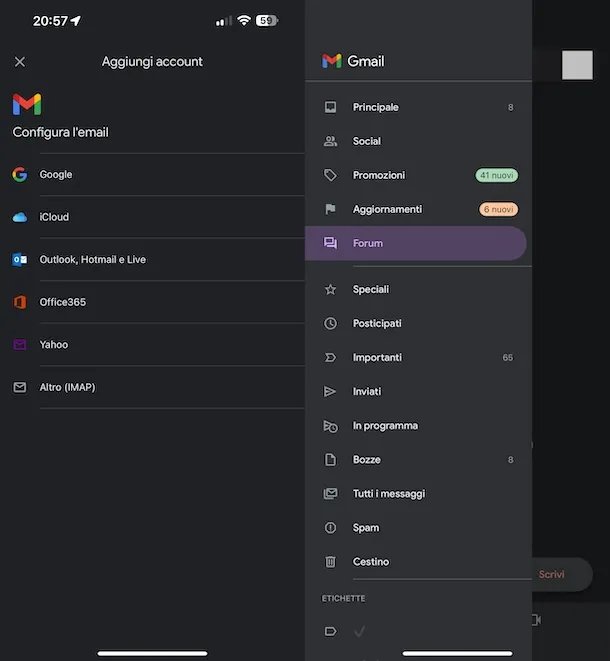
Task: Tap the 6 nuovi badge on Aggiornamenti
Action: [x=498, y=210]
